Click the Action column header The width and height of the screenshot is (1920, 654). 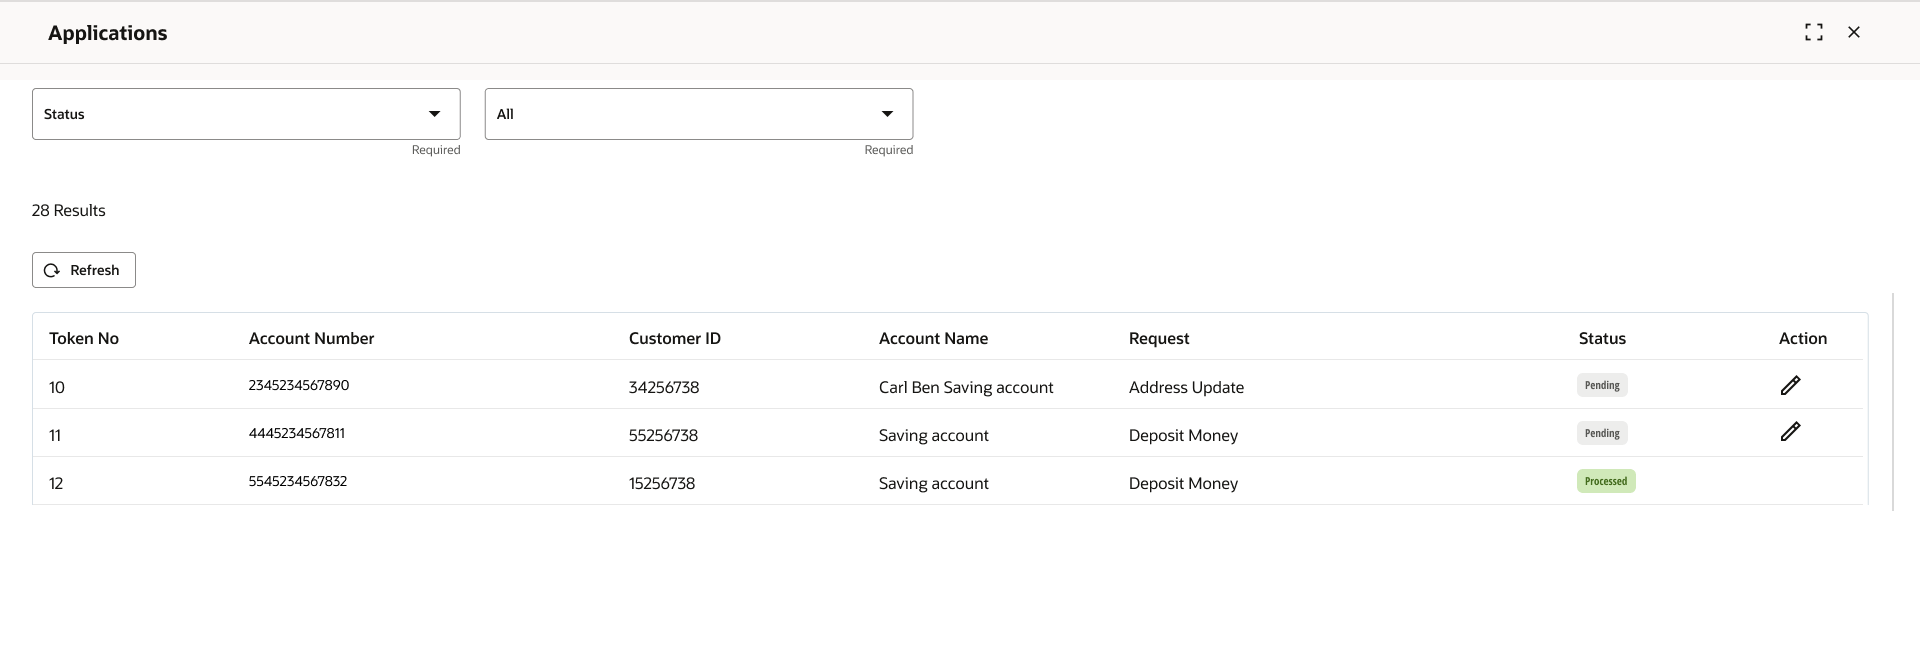click(x=1802, y=338)
